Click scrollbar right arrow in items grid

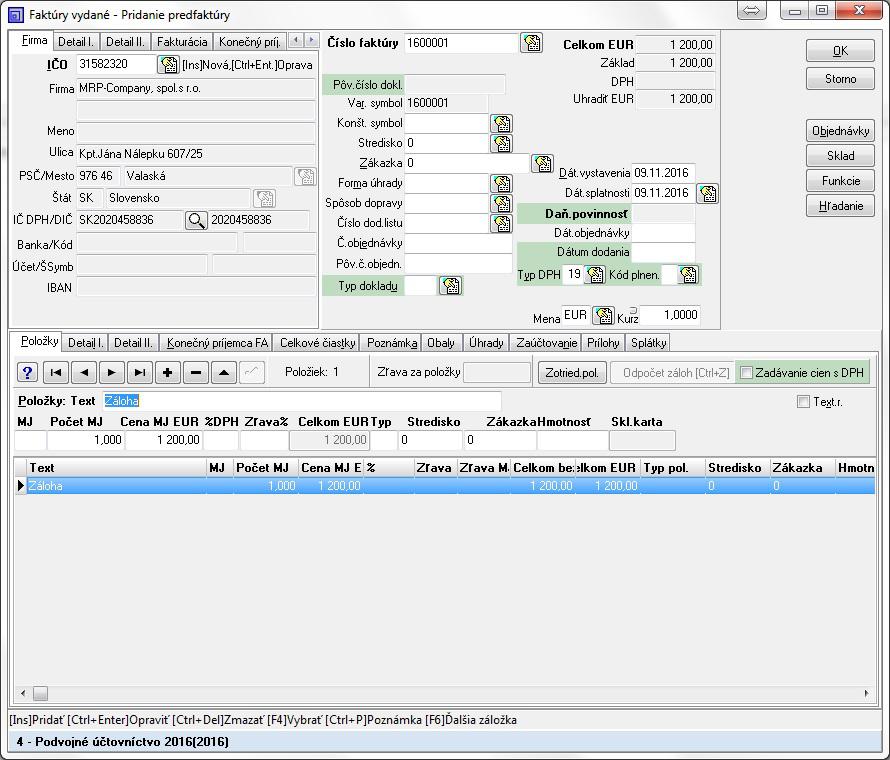(x=867, y=693)
